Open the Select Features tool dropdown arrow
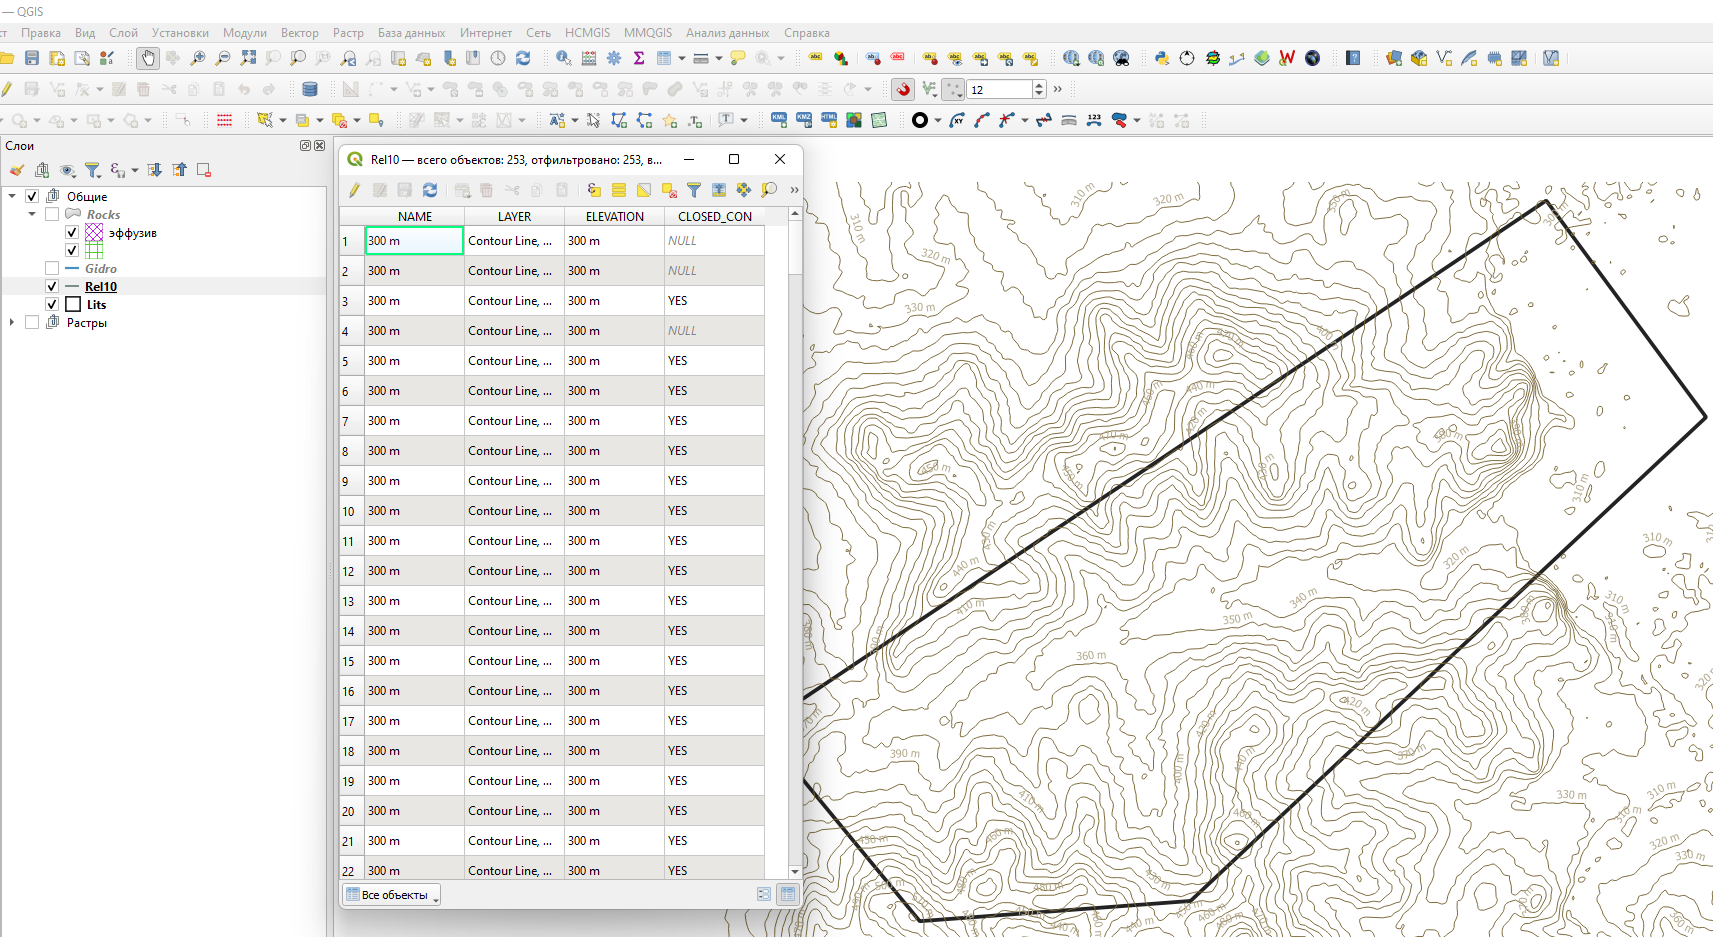Image resolution: width=1713 pixels, height=937 pixels. pyautogui.click(x=283, y=120)
